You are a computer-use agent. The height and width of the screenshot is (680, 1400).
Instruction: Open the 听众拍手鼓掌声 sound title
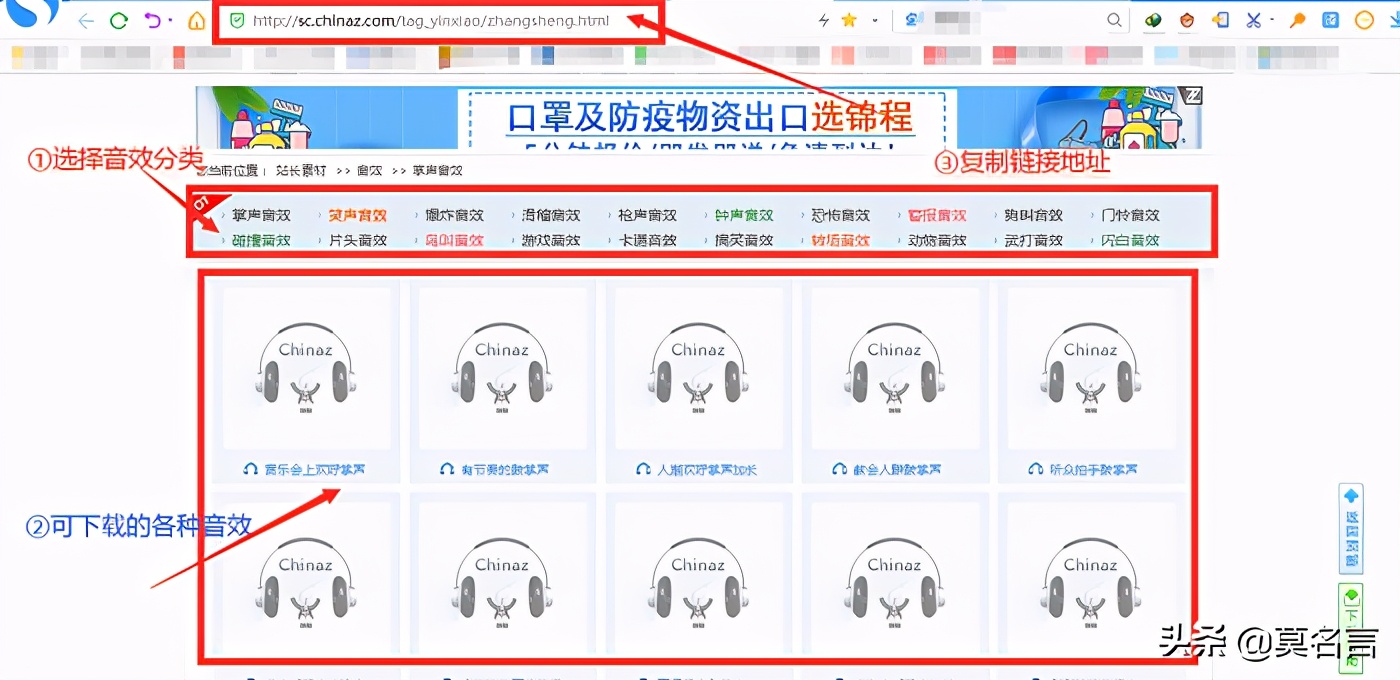click(1094, 469)
